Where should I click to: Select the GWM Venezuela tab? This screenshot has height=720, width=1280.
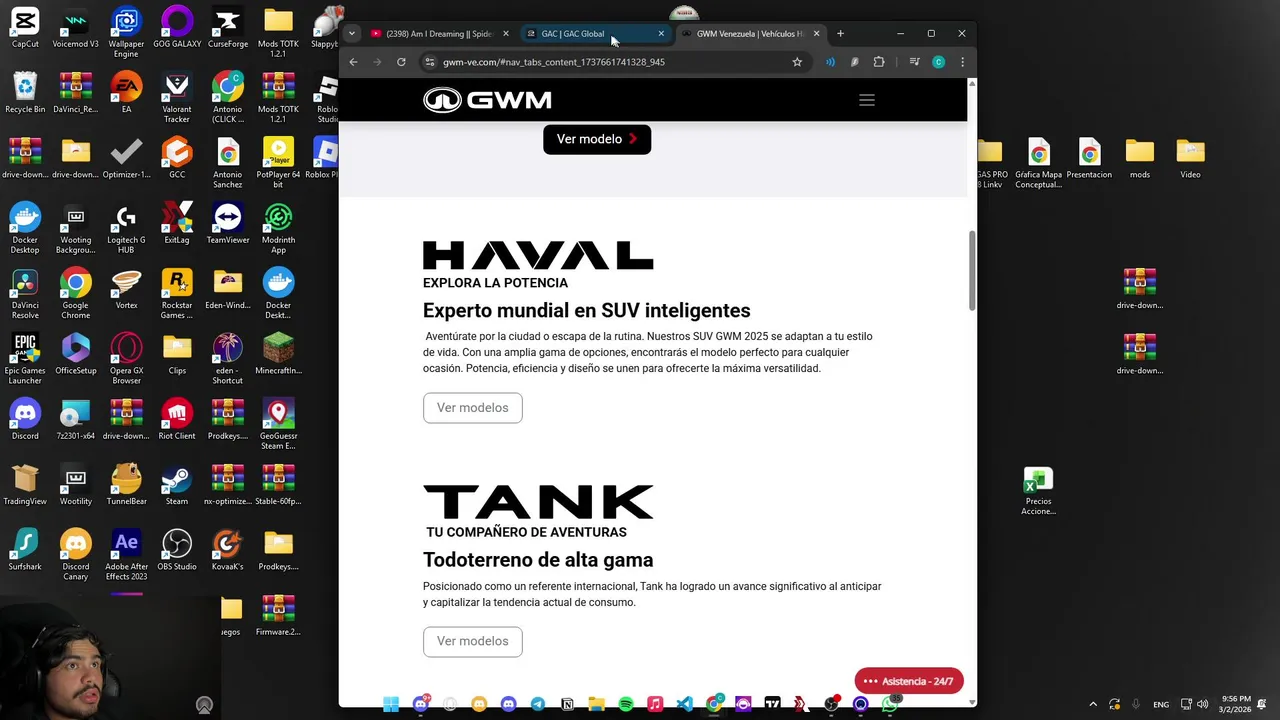751,34
